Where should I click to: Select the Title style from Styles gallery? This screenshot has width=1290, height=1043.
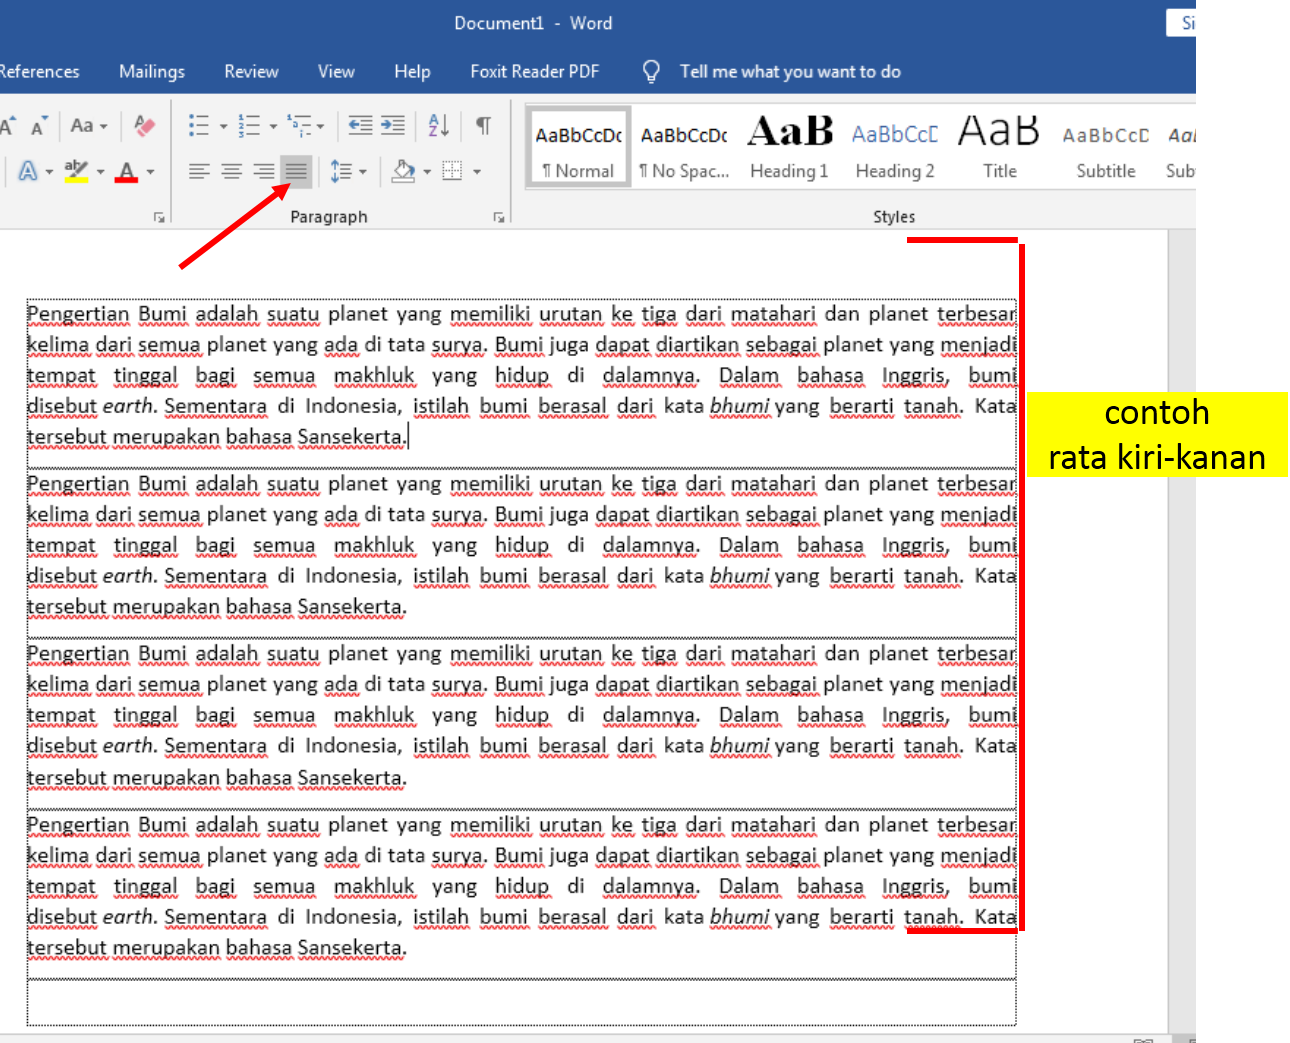[998, 145]
